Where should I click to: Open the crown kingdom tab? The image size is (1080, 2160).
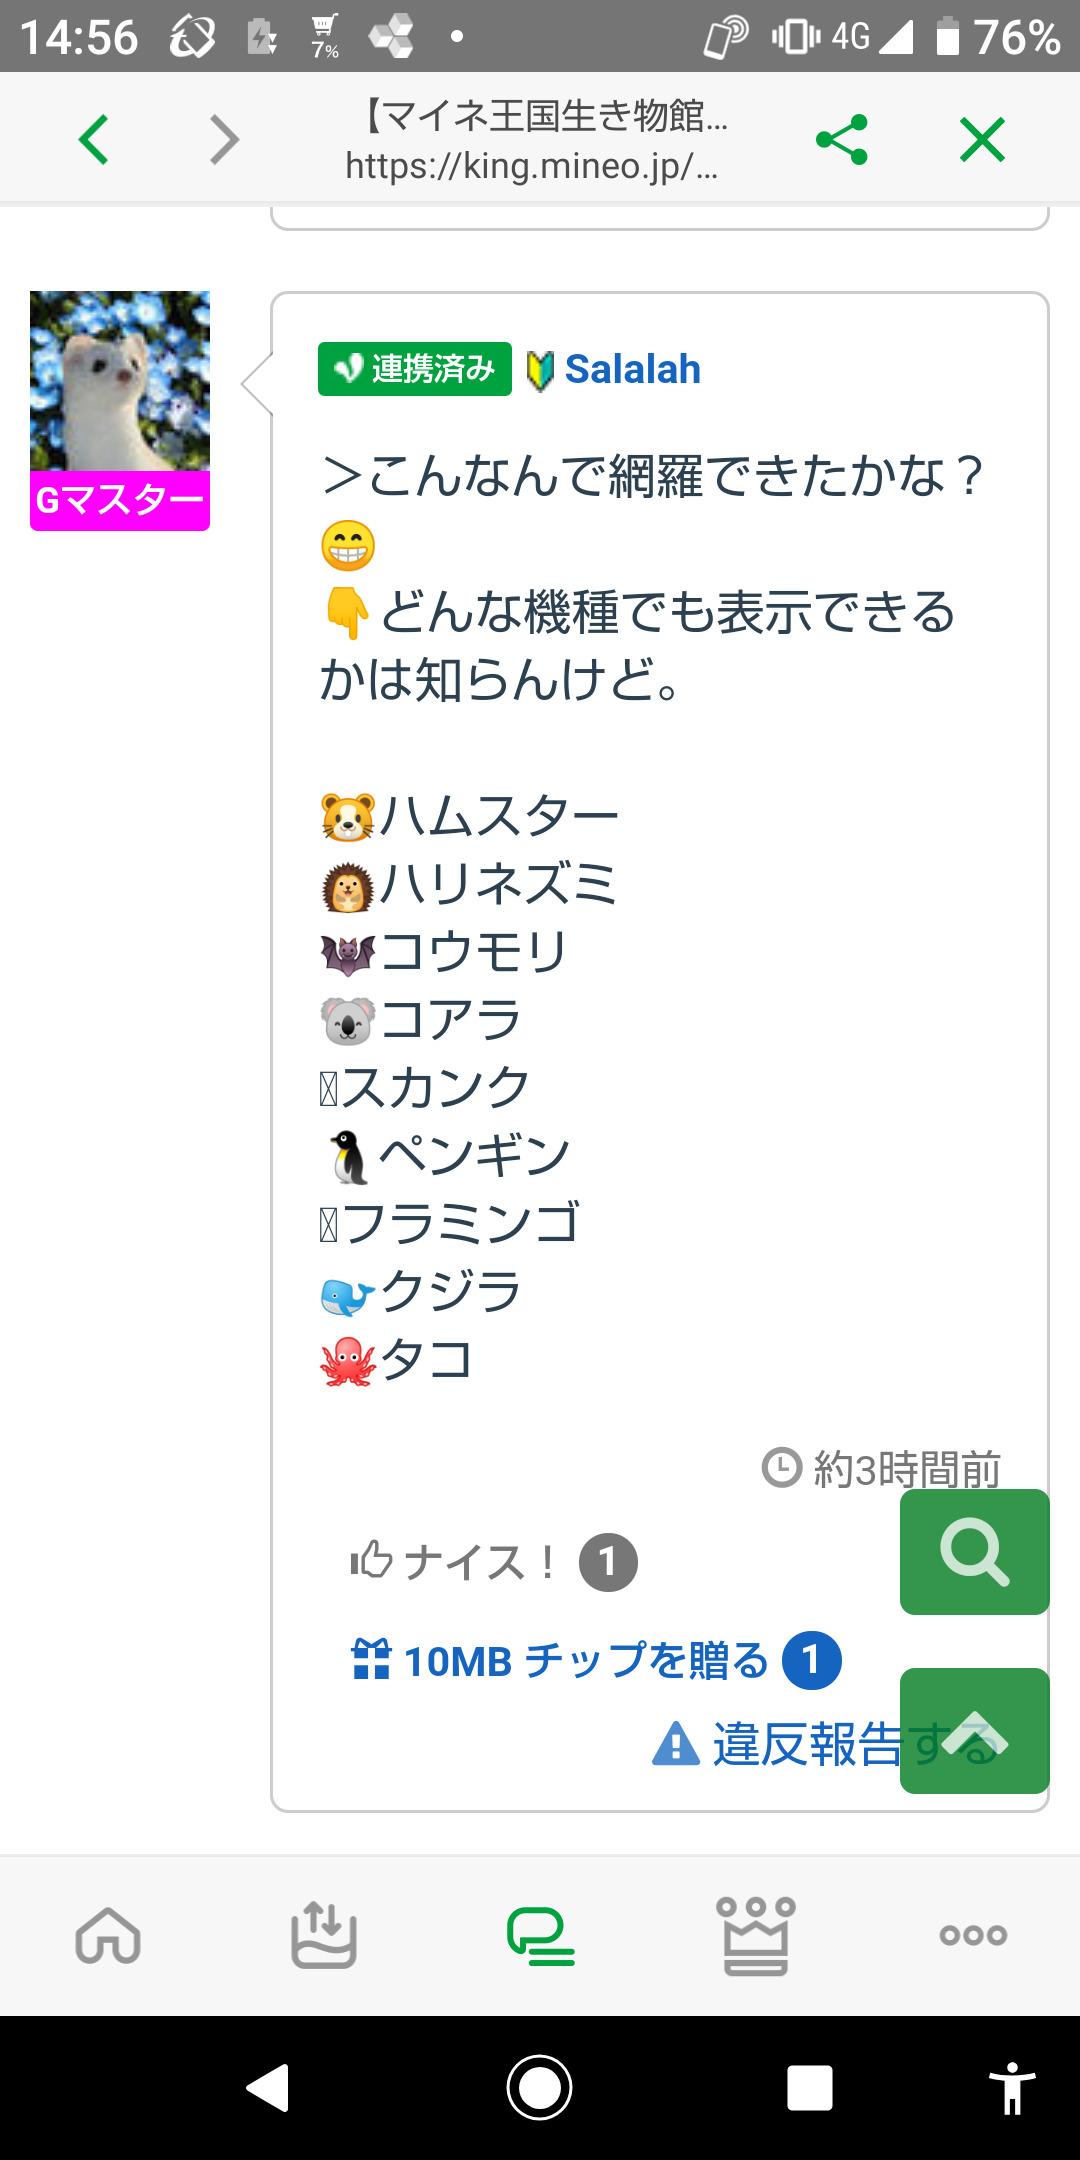(x=756, y=1935)
